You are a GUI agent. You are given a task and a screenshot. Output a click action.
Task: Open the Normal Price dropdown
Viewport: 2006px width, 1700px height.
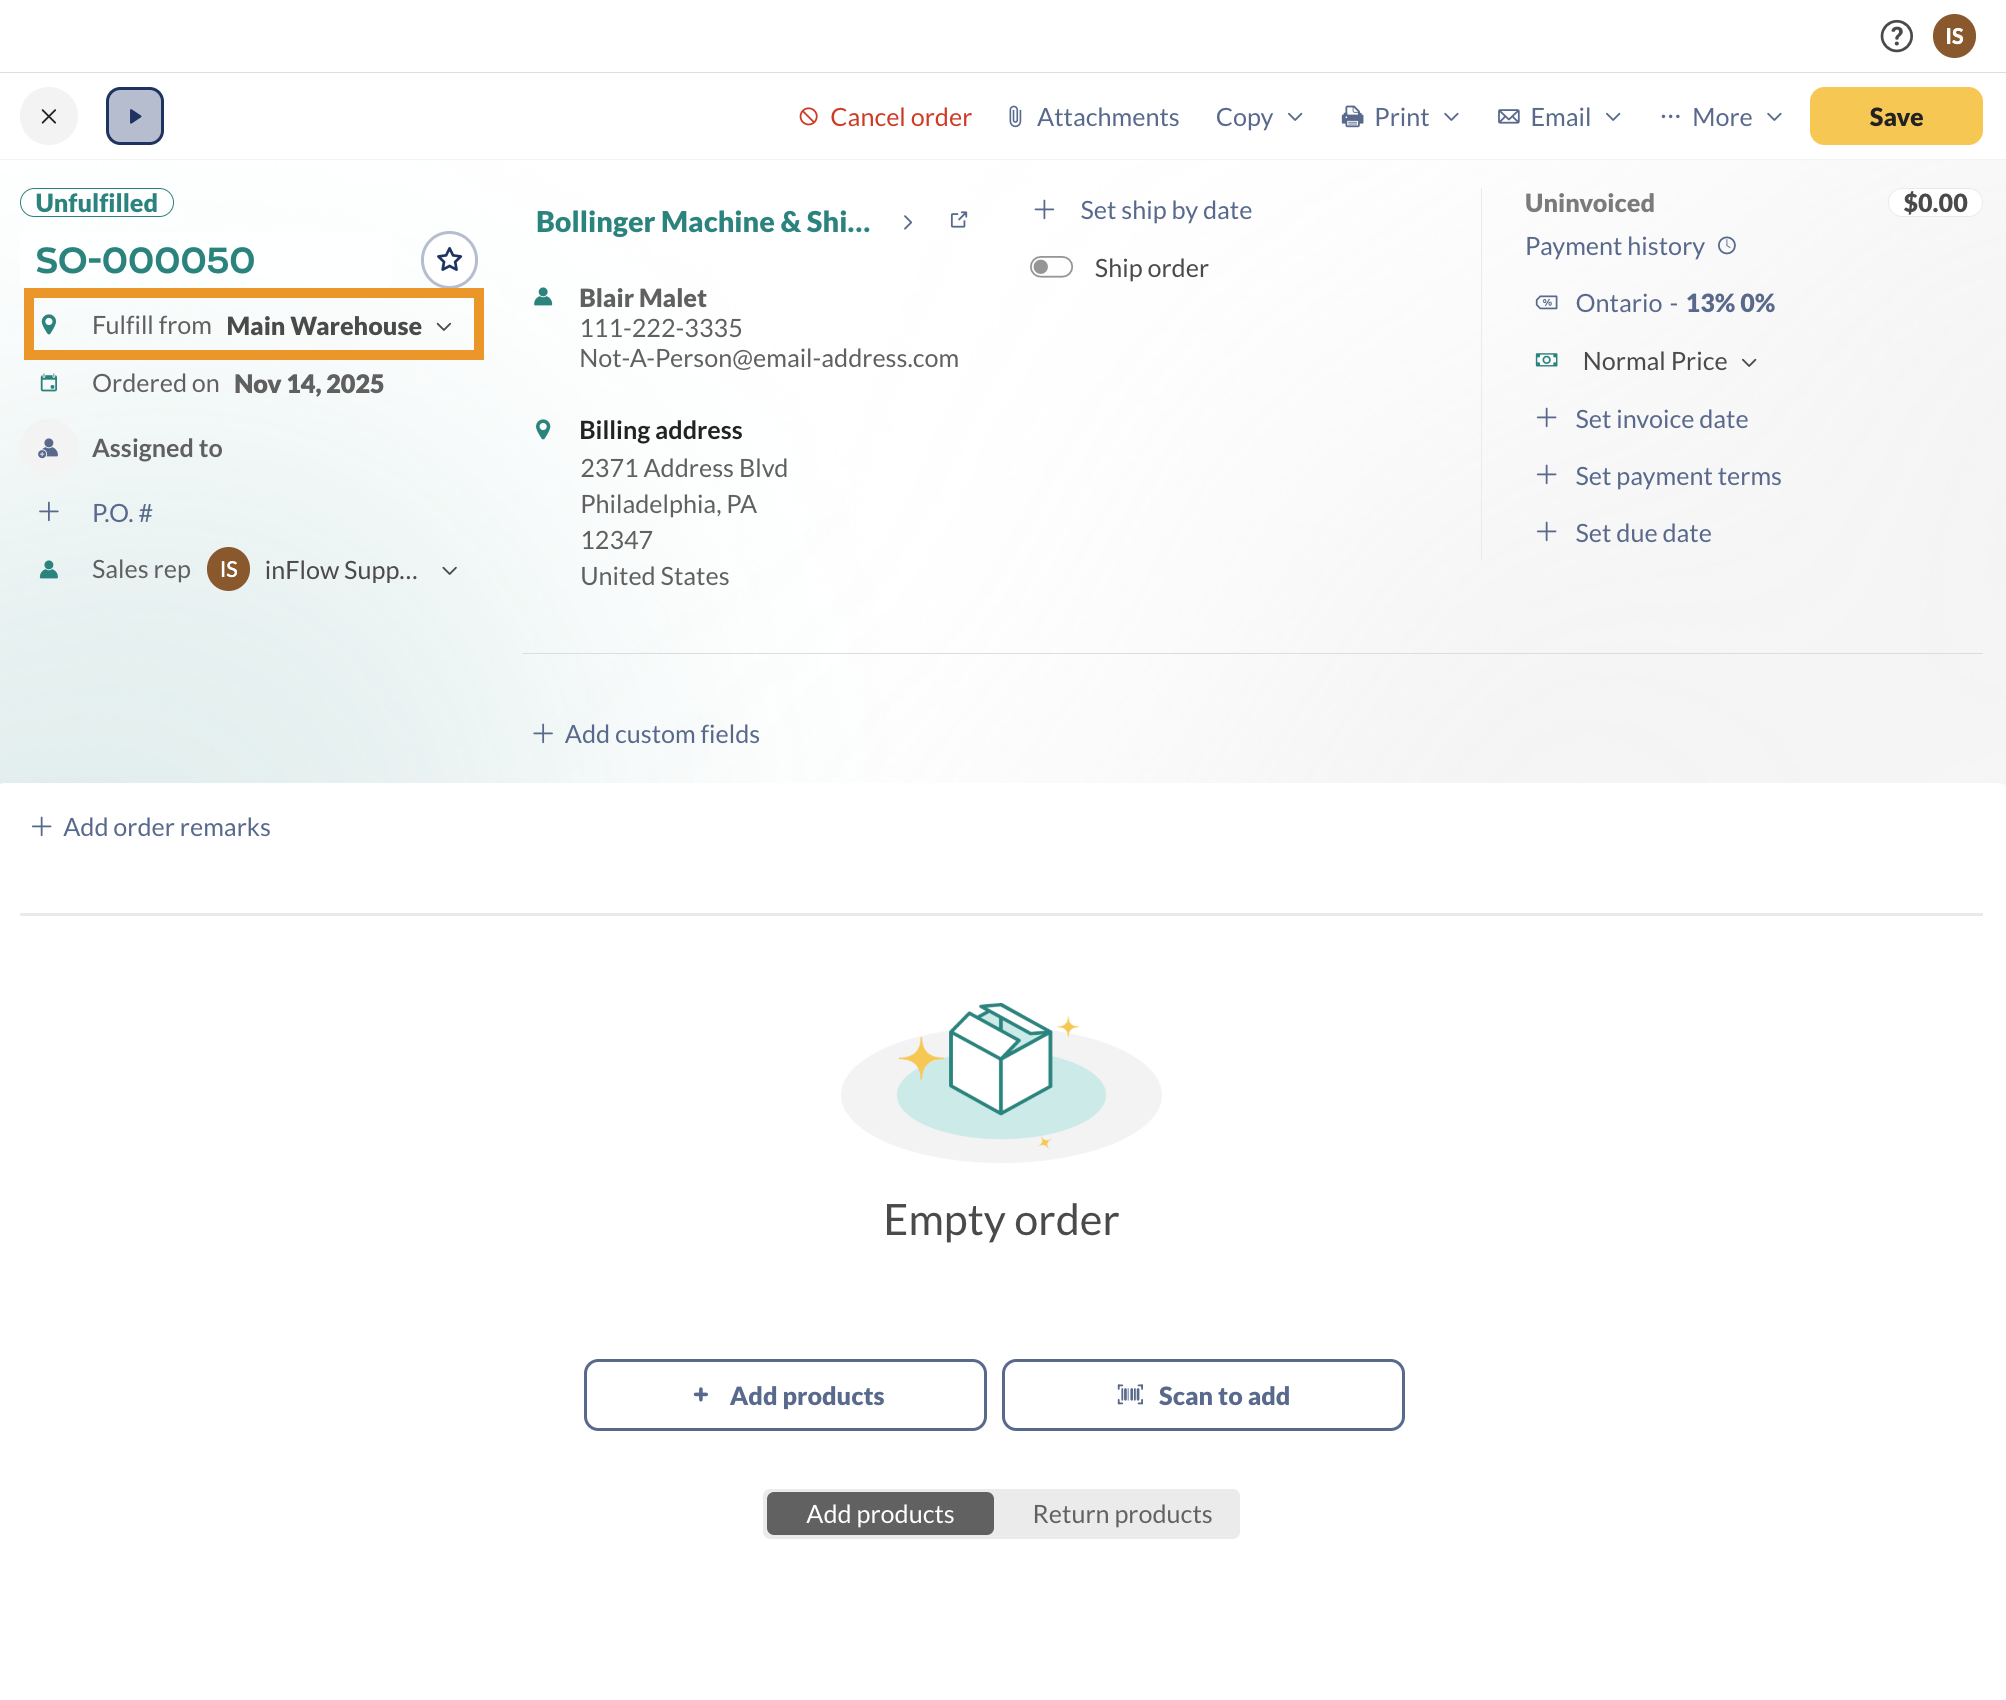[x=1669, y=361]
